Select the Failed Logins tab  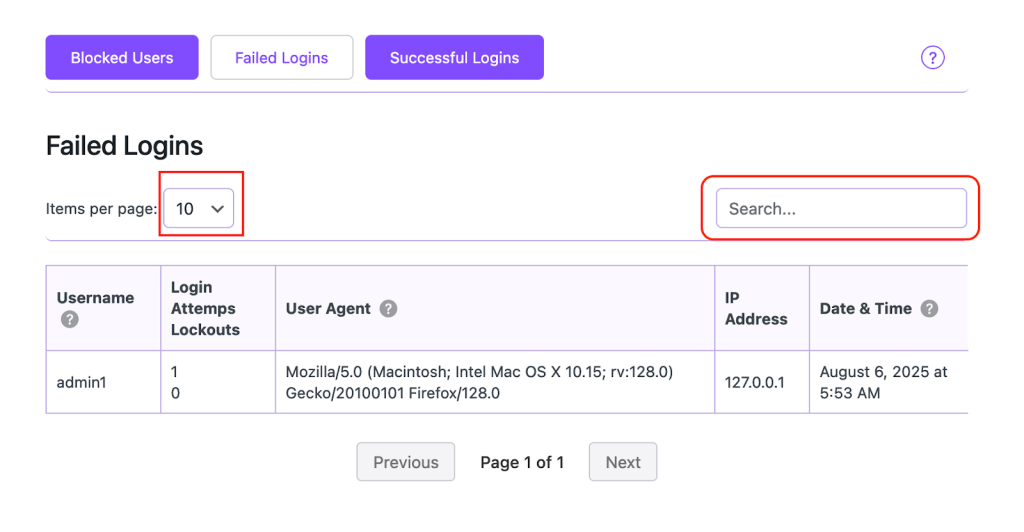pos(281,58)
